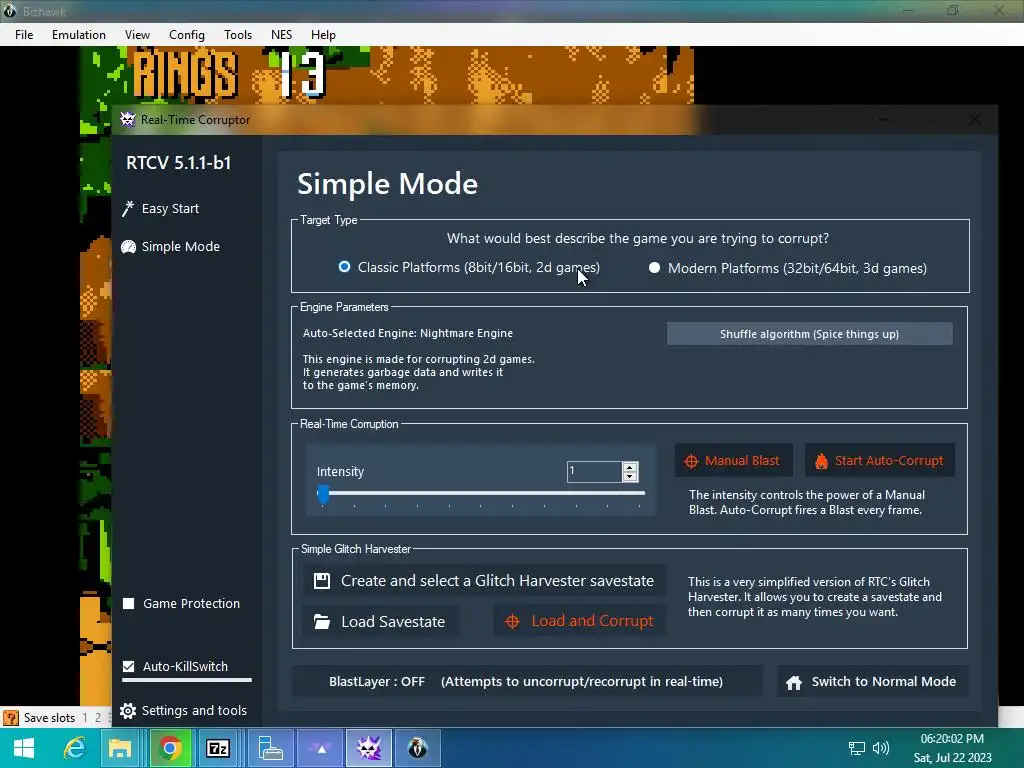The height and width of the screenshot is (768, 1024).
Task: Increase intensity with spinner up arrow
Action: (630, 467)
